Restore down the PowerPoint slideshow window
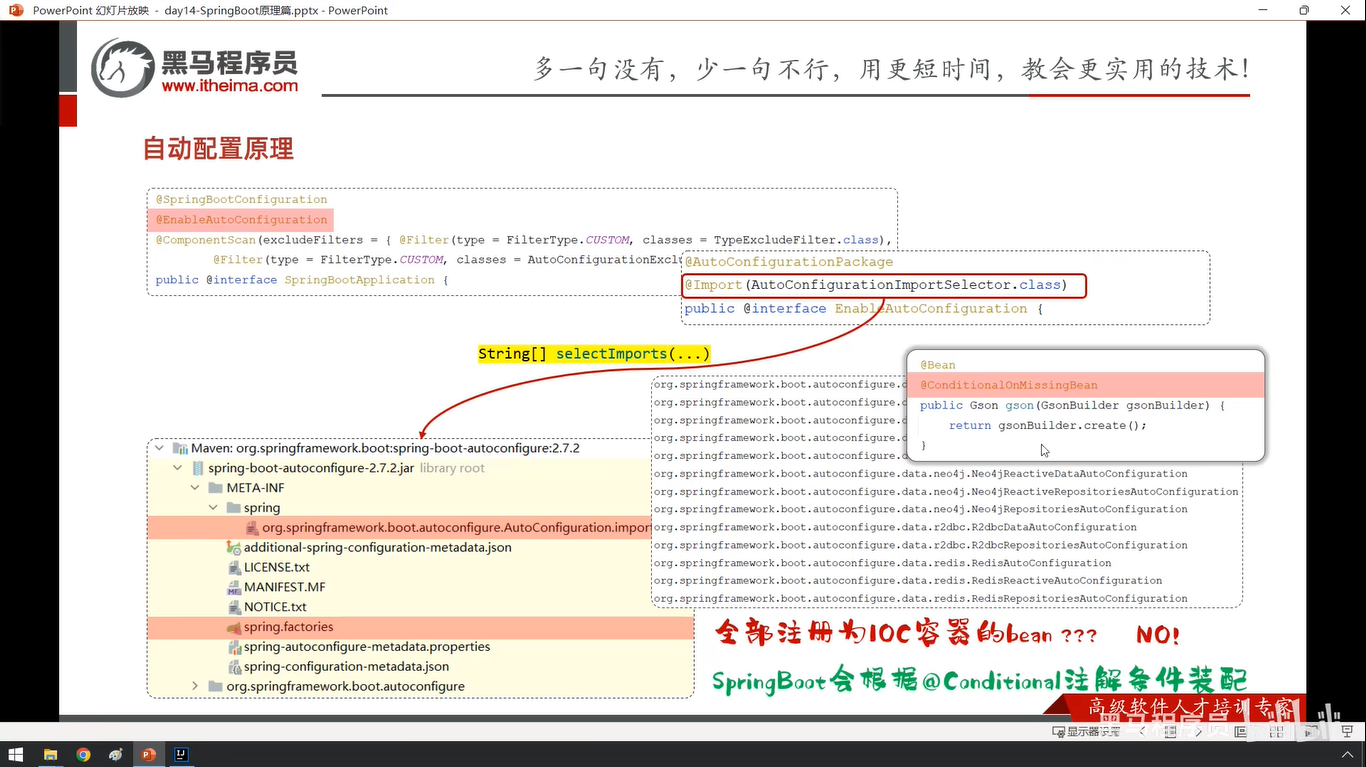Screen dimensions: 1366x767 [1304, 10]
